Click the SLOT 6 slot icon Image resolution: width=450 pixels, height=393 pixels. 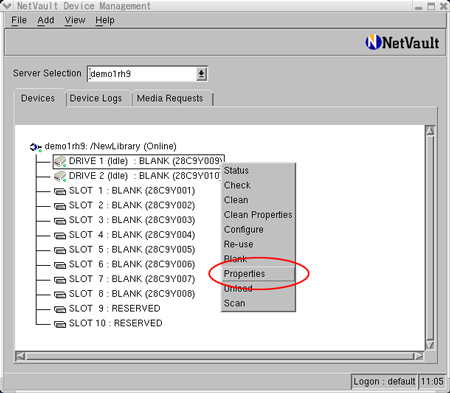pos(60,265)
